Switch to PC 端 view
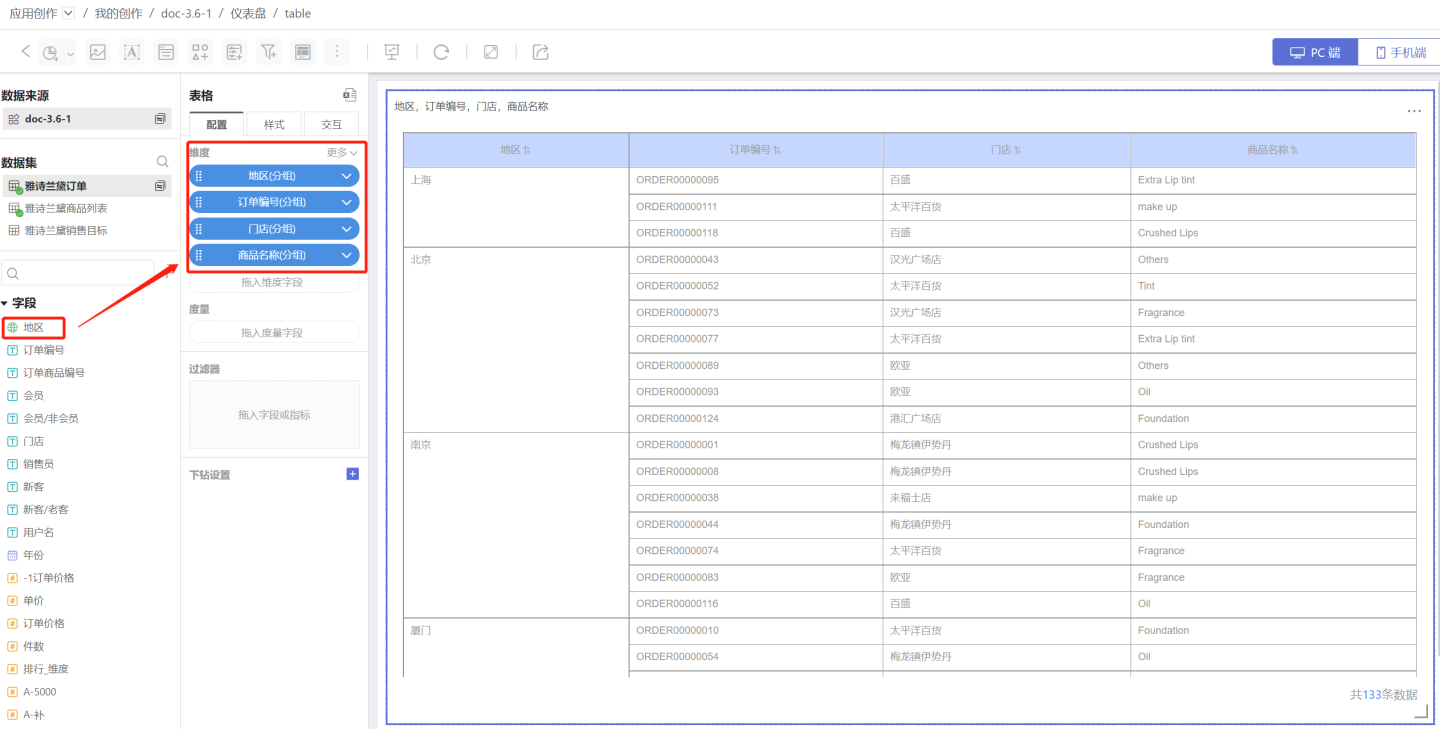 (1315, 52)
